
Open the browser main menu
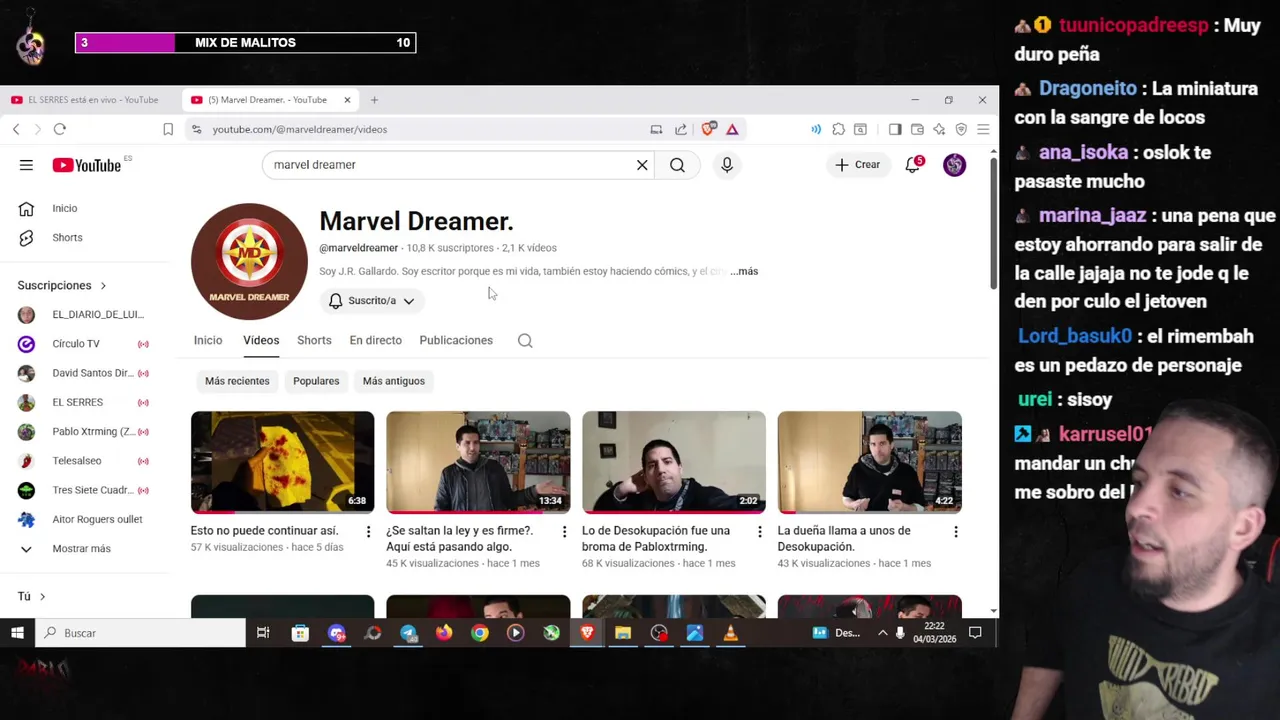983,129
